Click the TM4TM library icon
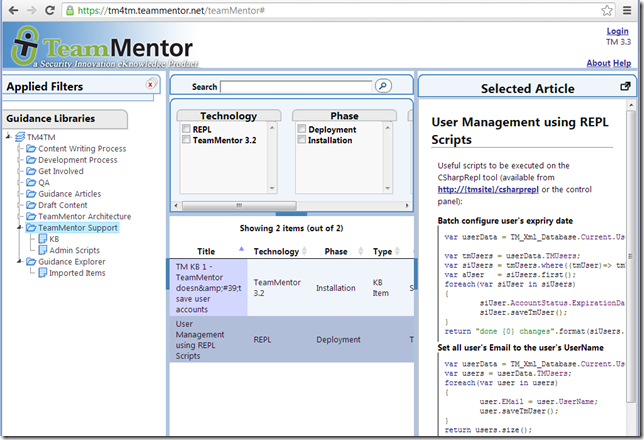 pyautogui.click(x=20, y=137)
